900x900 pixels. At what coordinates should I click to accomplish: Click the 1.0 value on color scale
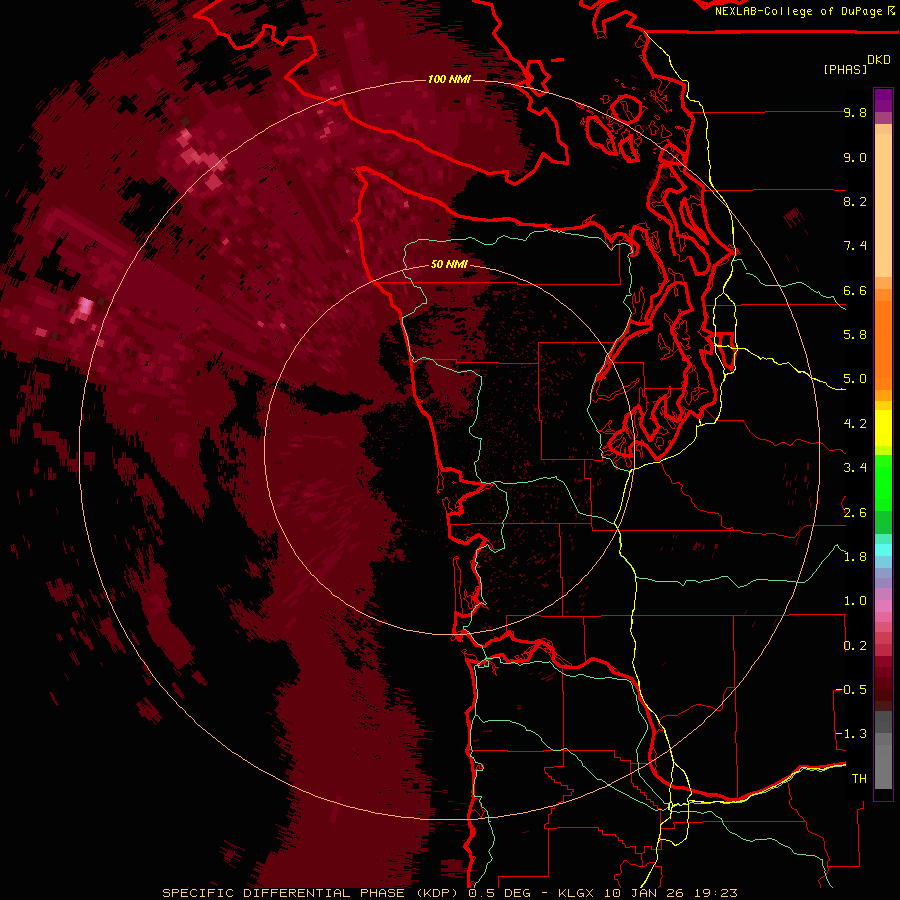coord(855,601)
